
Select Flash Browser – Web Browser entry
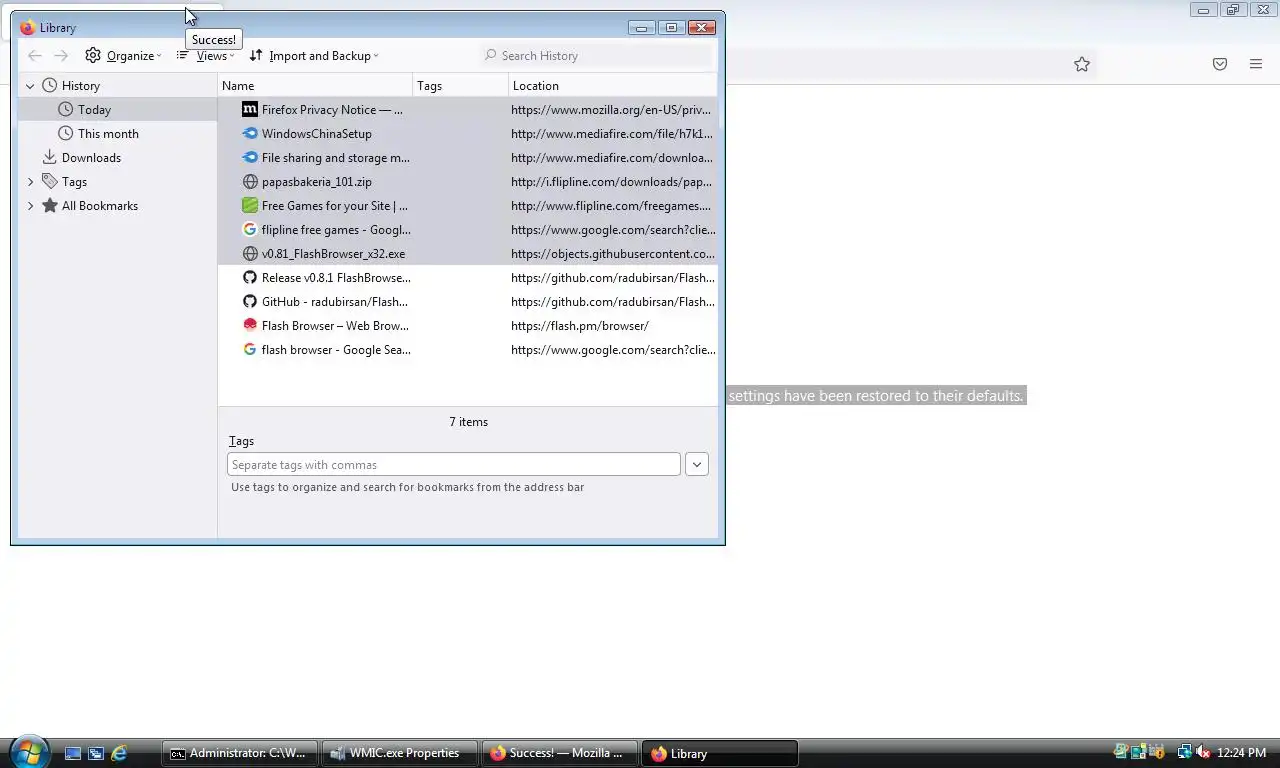click(x=467, y=326)
